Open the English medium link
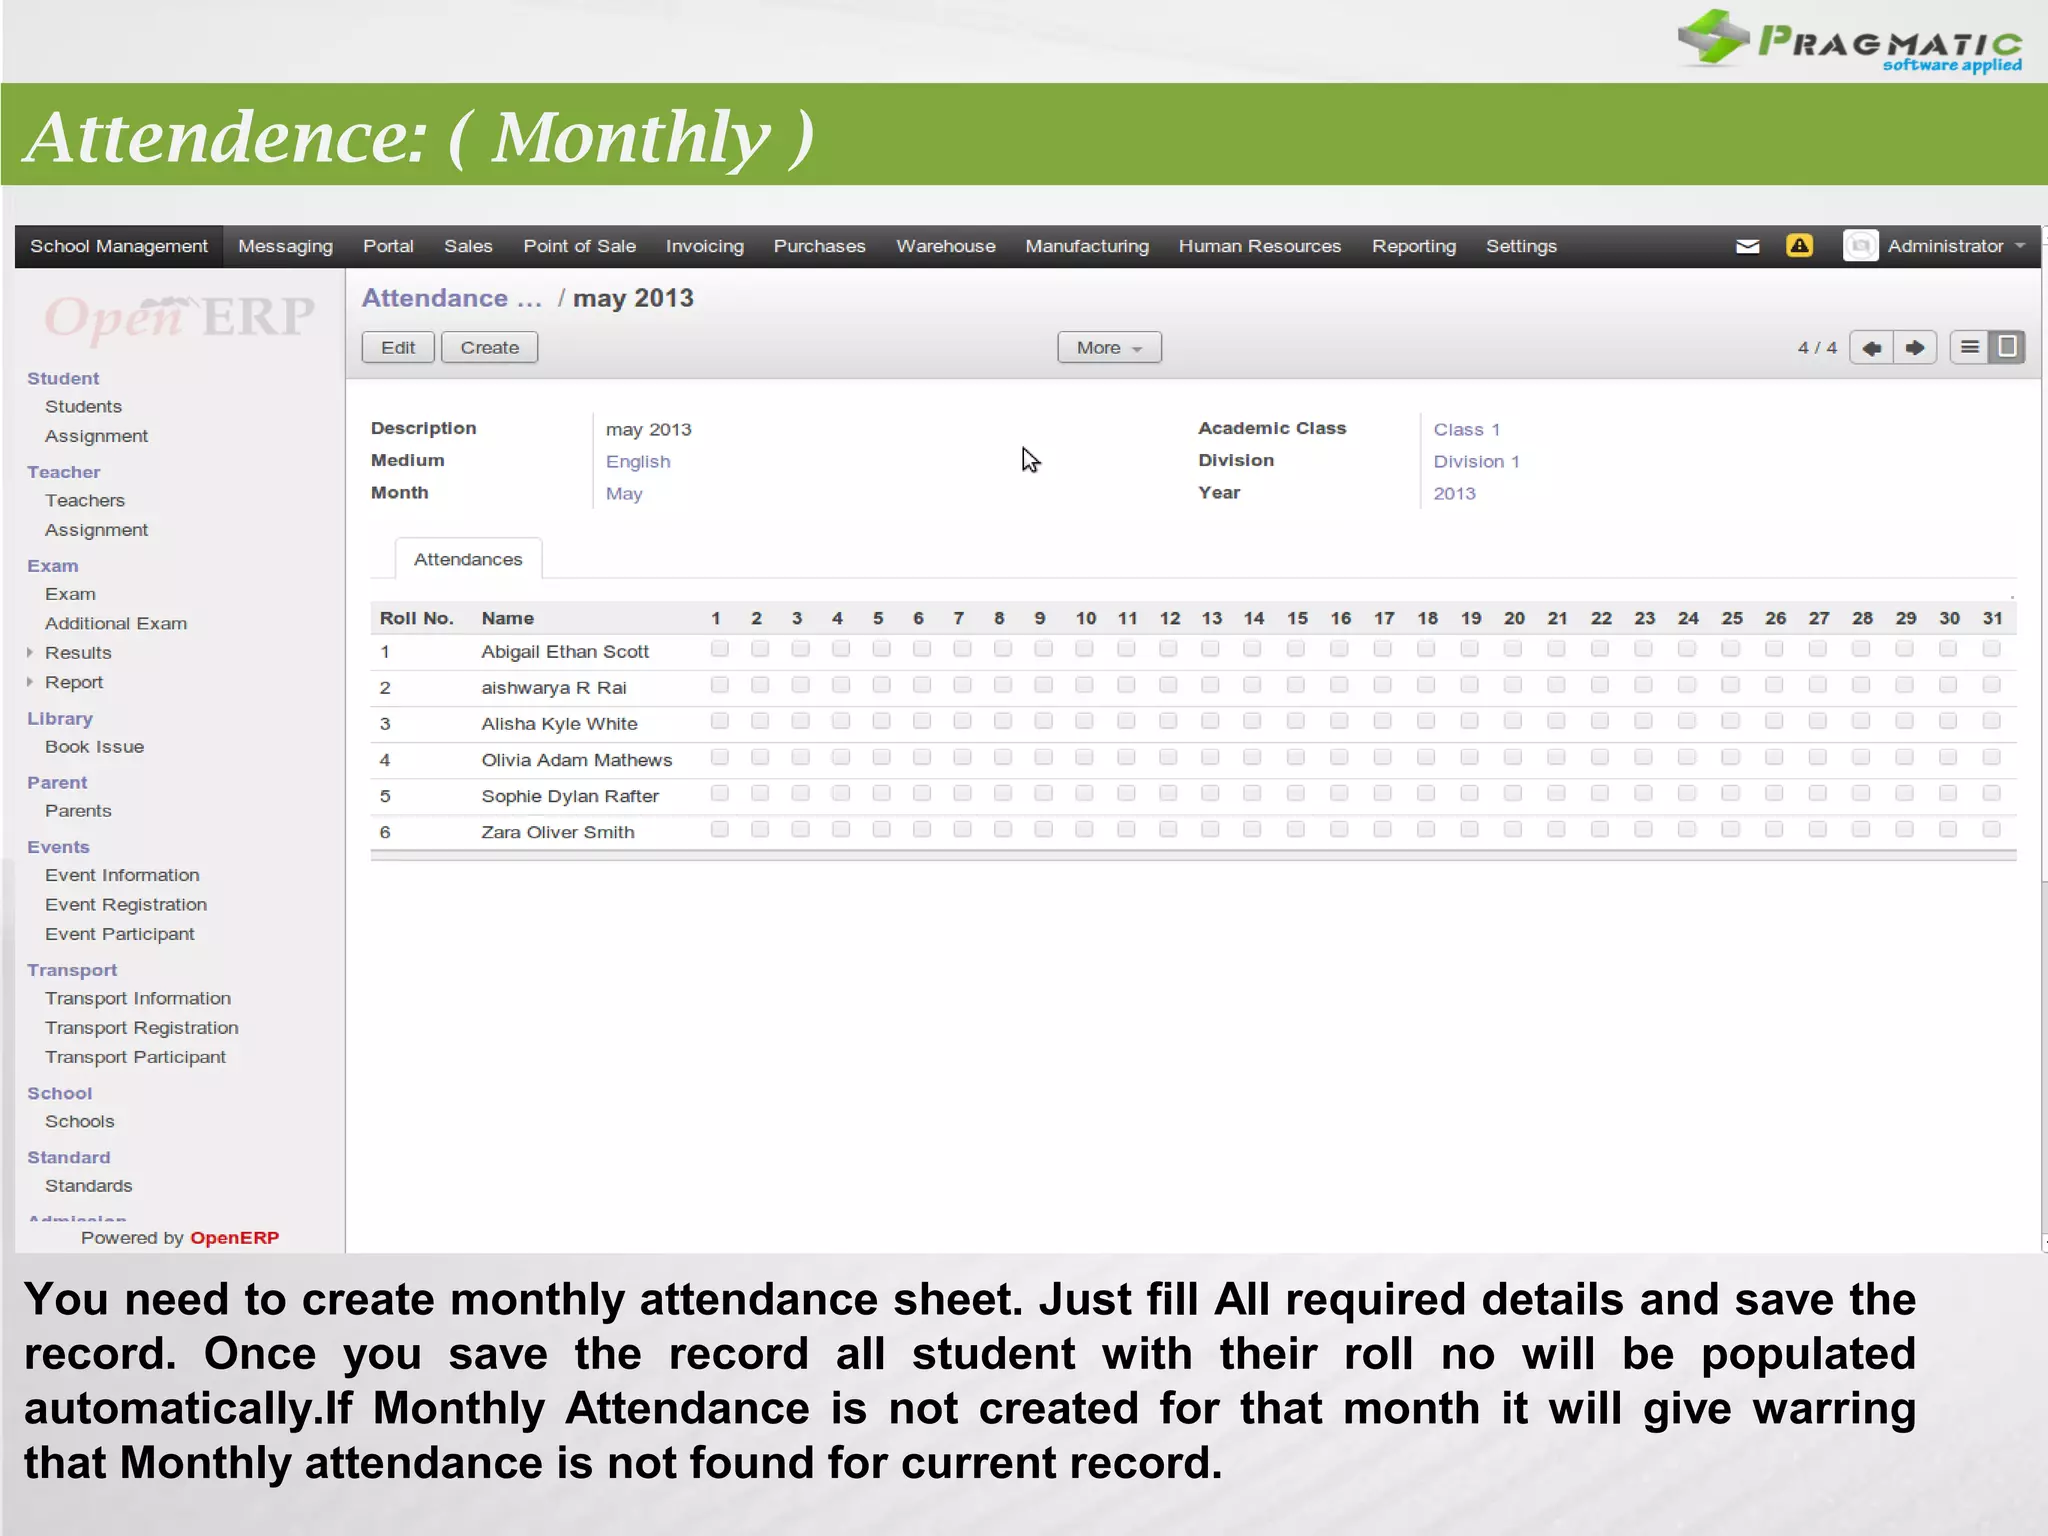This screenshot has height=1536, width=2048. [x=638, y=462]
